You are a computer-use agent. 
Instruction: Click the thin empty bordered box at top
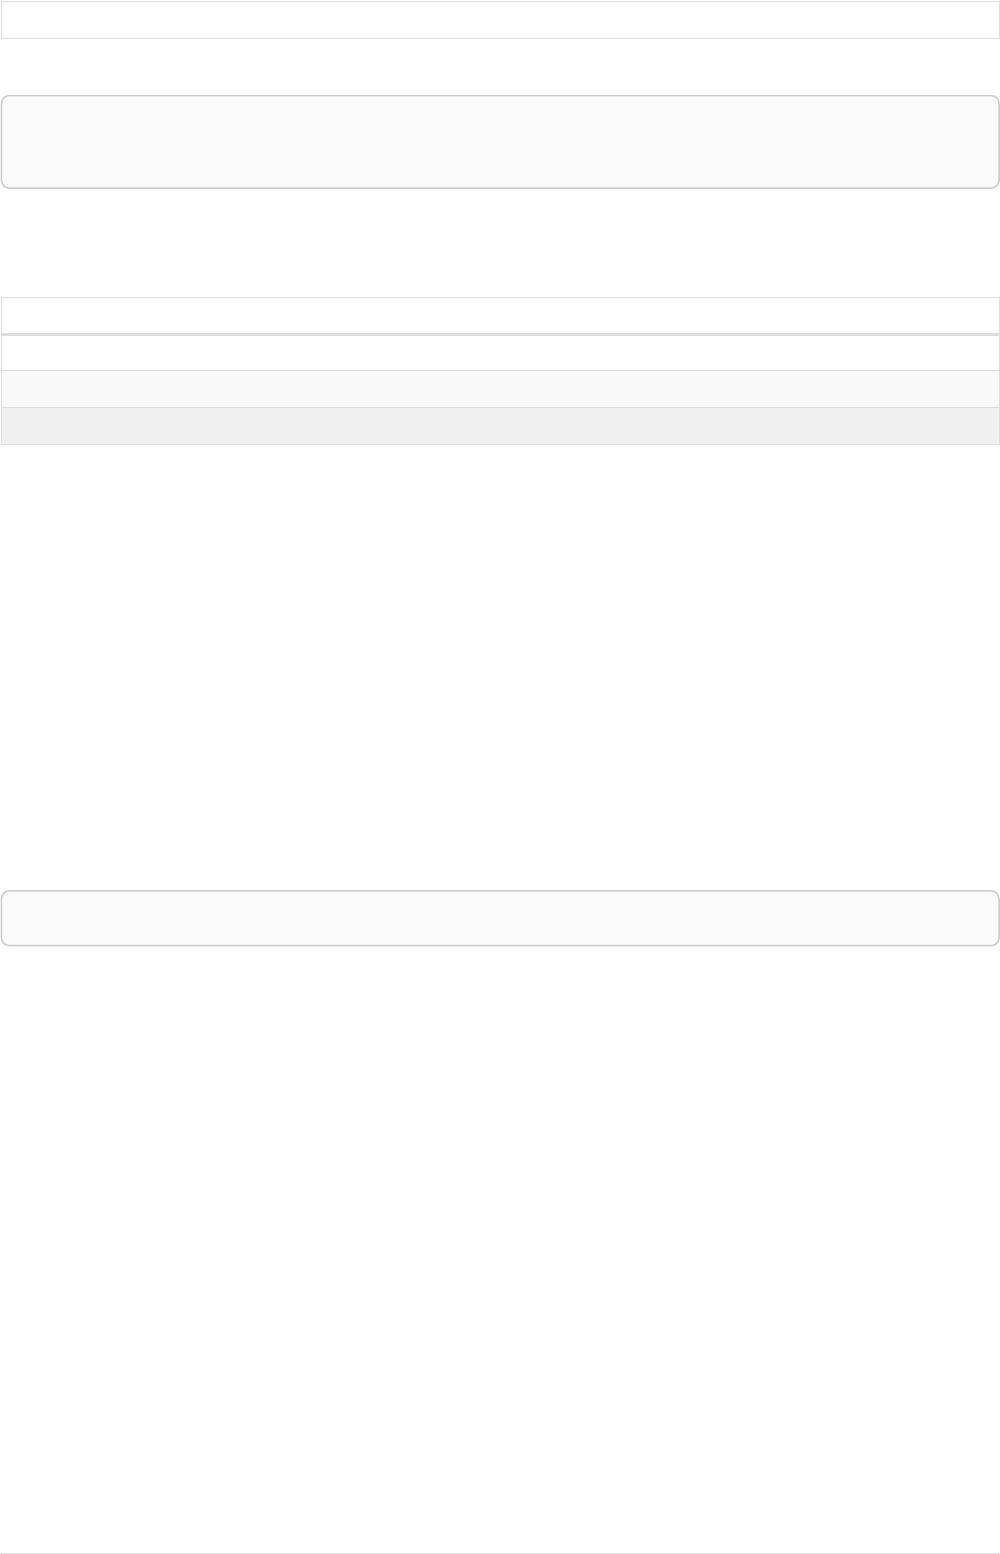coord(500,20)
